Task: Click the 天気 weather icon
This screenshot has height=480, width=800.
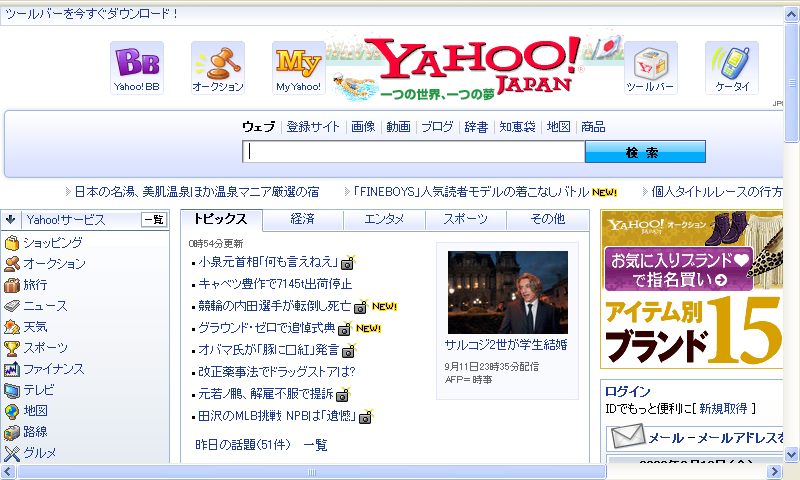Action: pos(12,326)
